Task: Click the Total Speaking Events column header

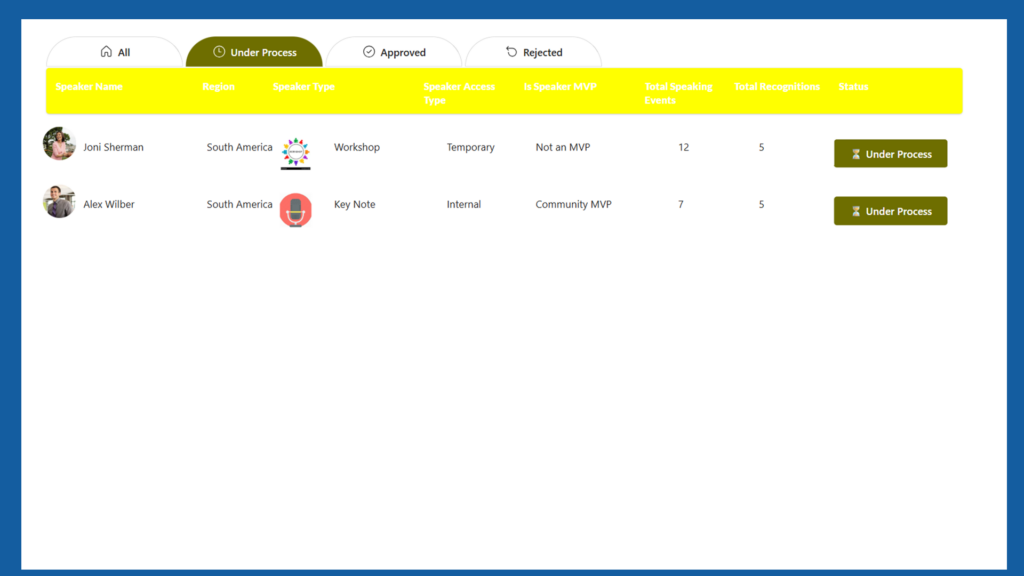Action: pyautogui.click(x=678, y=93)
